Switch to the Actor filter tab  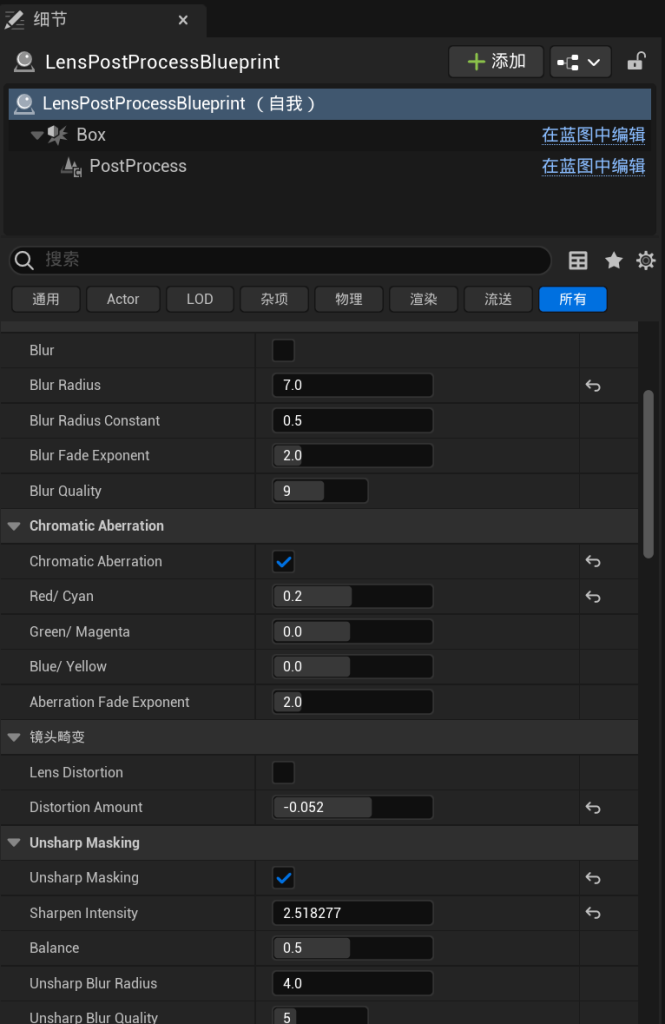coord(123,299)
